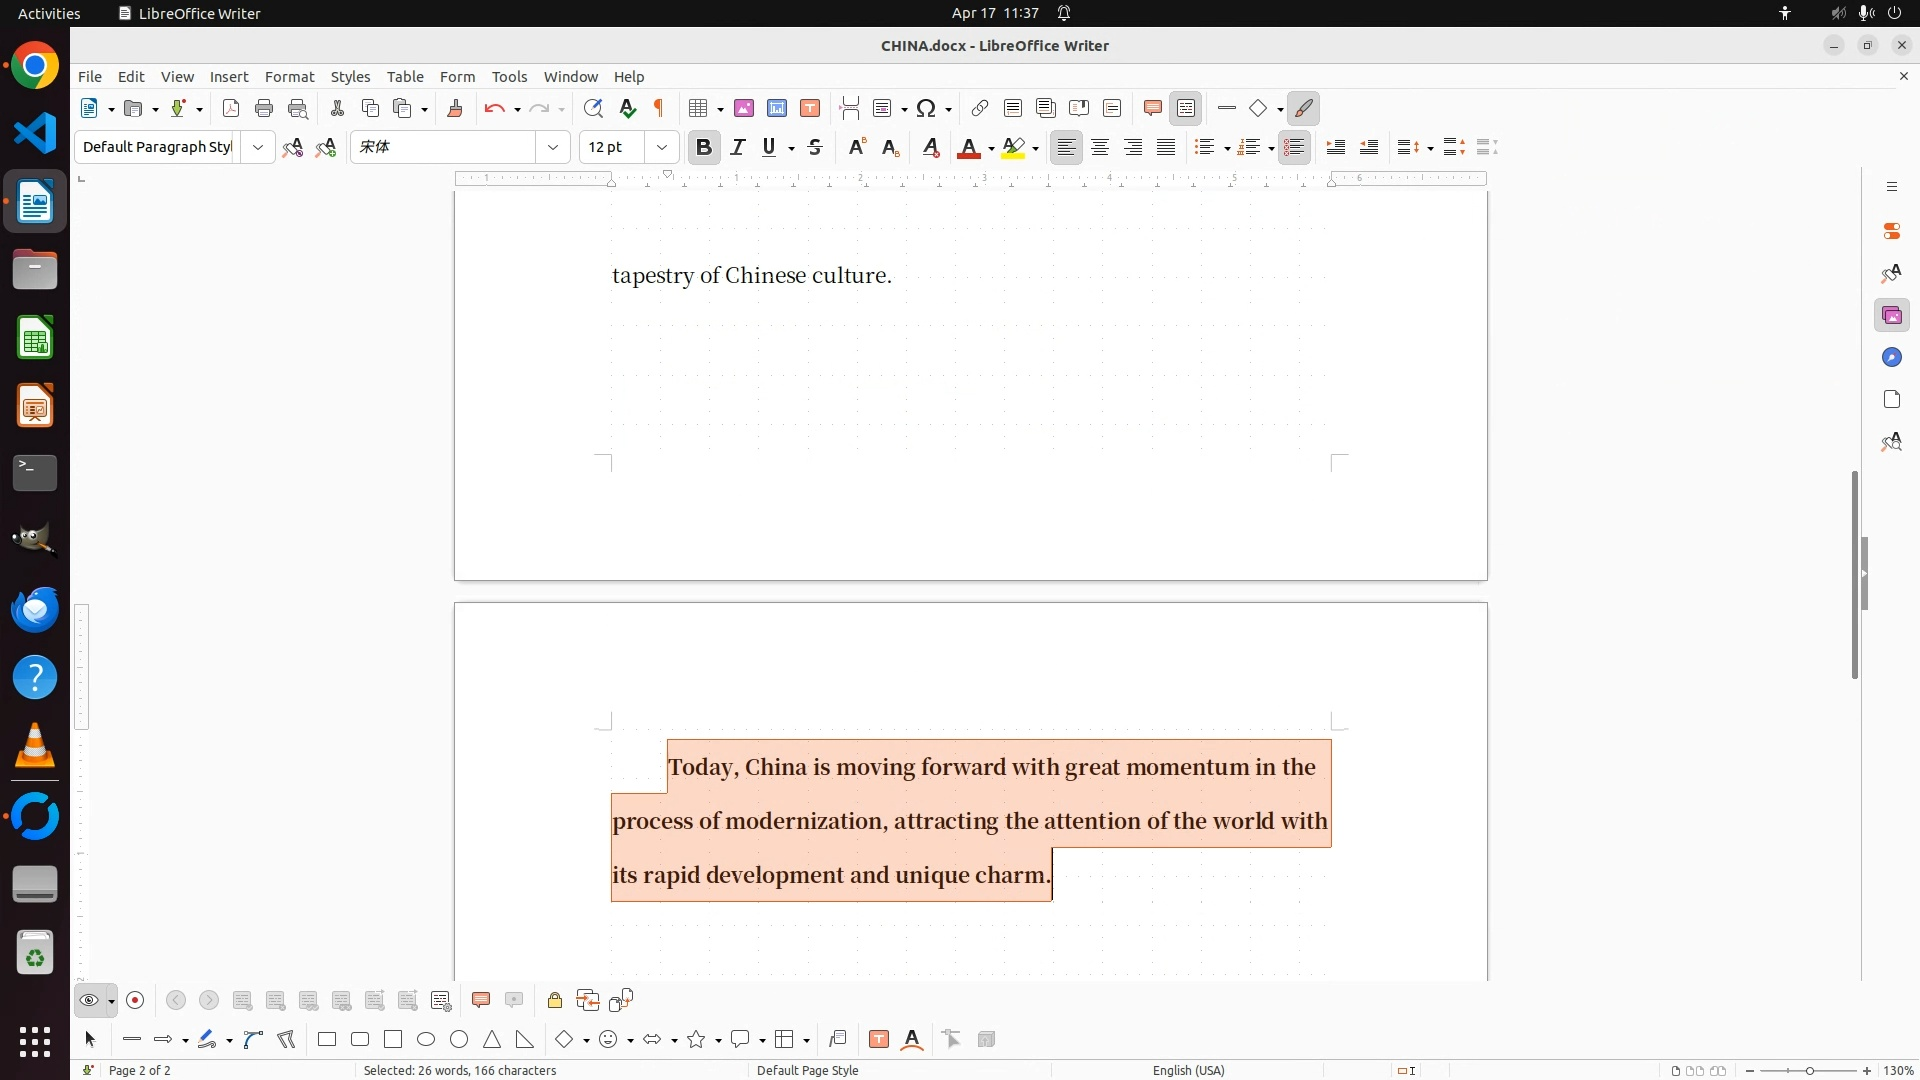This screenshot has height=1080, width=1920.
Task: Click English (USA) language in status bar
Action: (1188, 1070)
